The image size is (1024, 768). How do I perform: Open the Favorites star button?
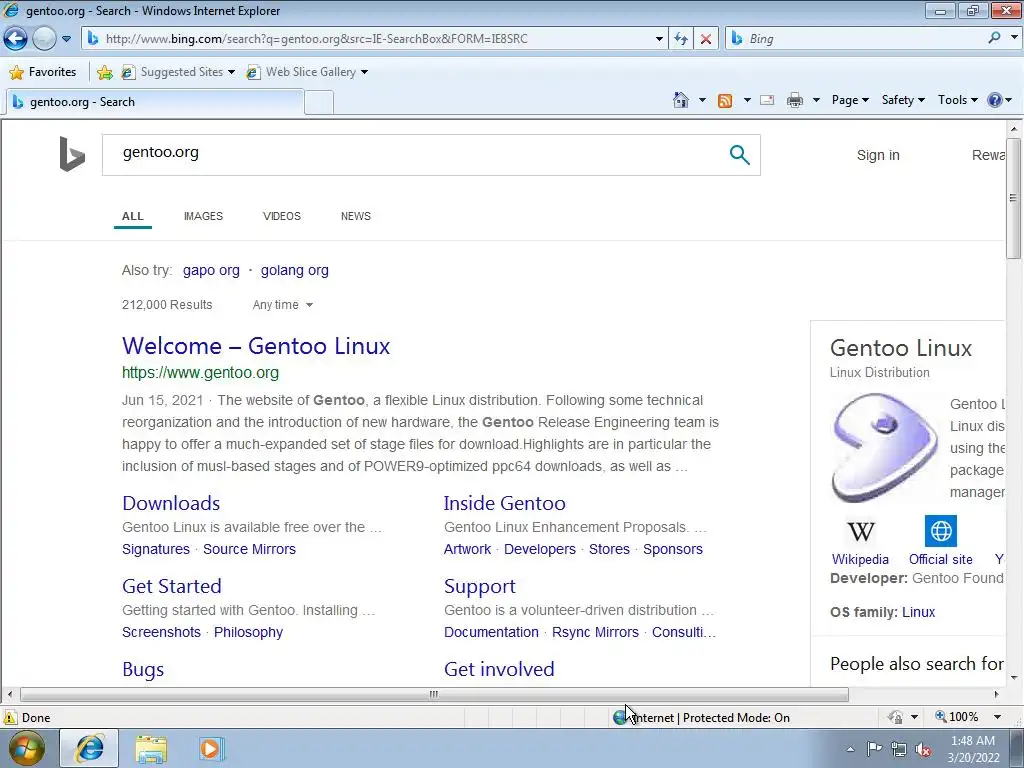click(x=43, y=72)
